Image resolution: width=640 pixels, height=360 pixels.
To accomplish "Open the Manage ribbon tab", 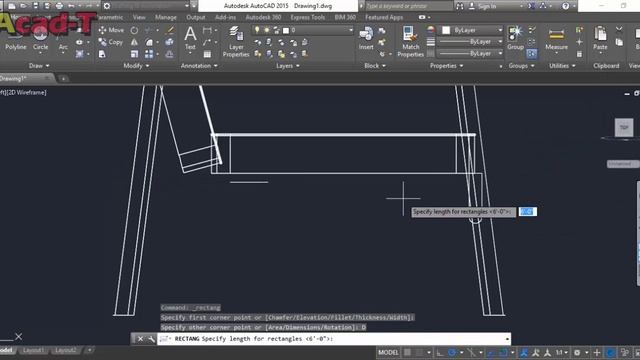I will (x=166, y=18).
